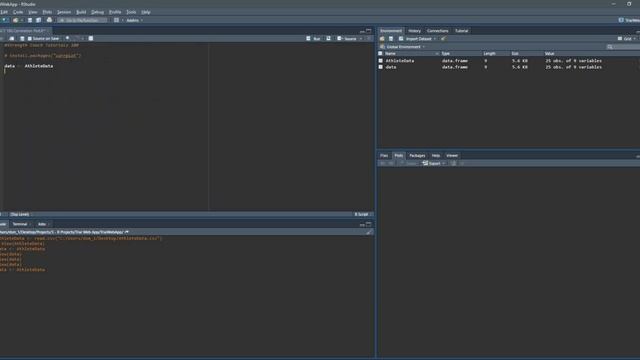Open the Tools menu
This screenshot has height=360, width=640.
point(131,12)
